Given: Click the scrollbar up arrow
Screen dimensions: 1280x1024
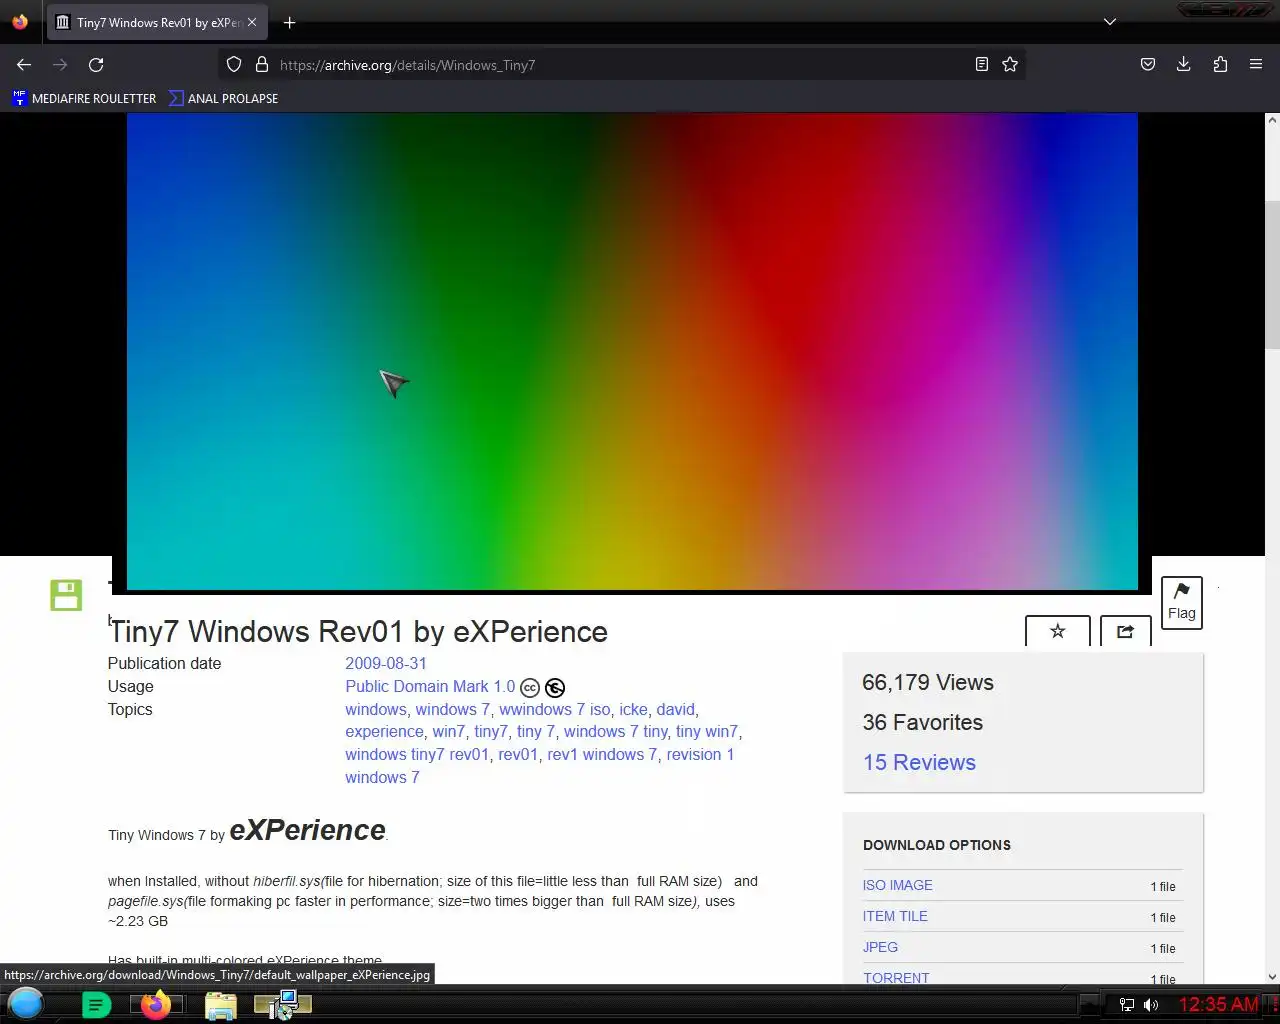Looking at the screenshot, I should click(1272, 120).
